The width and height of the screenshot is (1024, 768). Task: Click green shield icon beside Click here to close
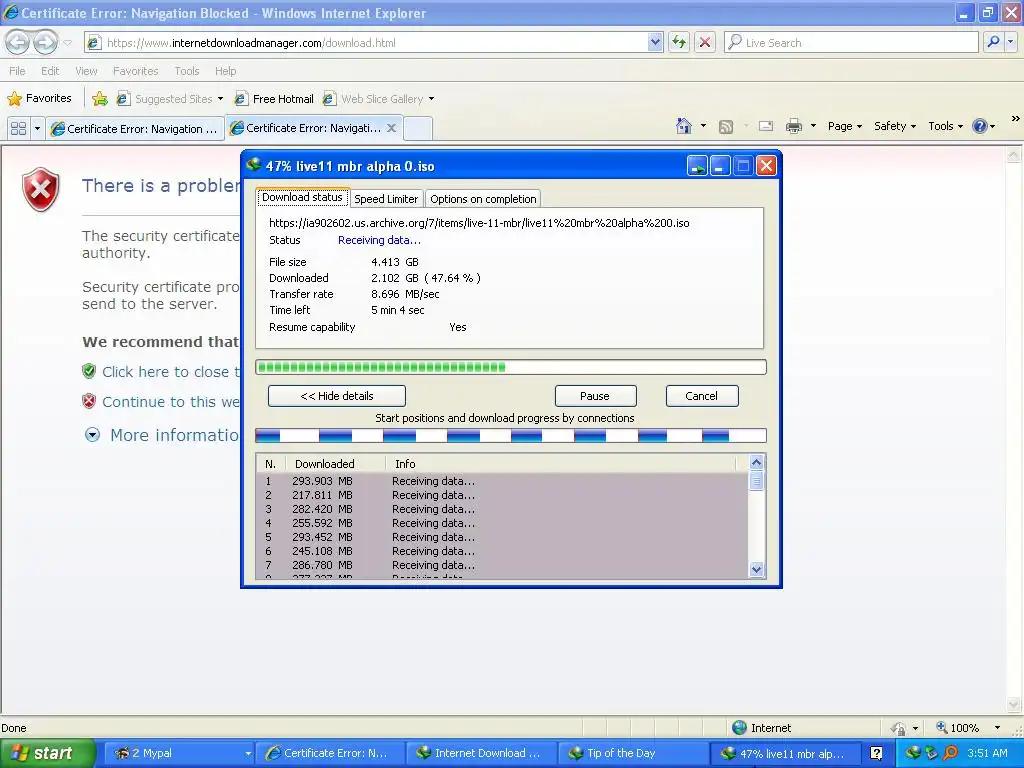point(89,372)
